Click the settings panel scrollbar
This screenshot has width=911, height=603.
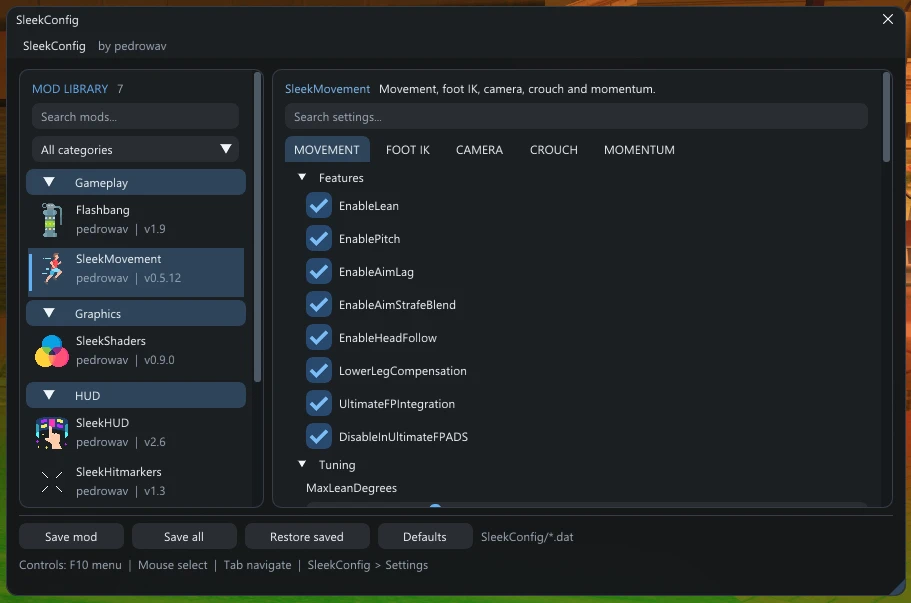click(886, 117)
